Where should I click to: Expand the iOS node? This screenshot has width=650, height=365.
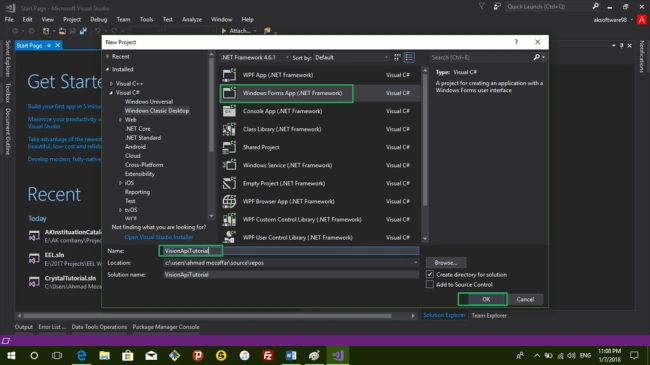click(x=120, y=183)
